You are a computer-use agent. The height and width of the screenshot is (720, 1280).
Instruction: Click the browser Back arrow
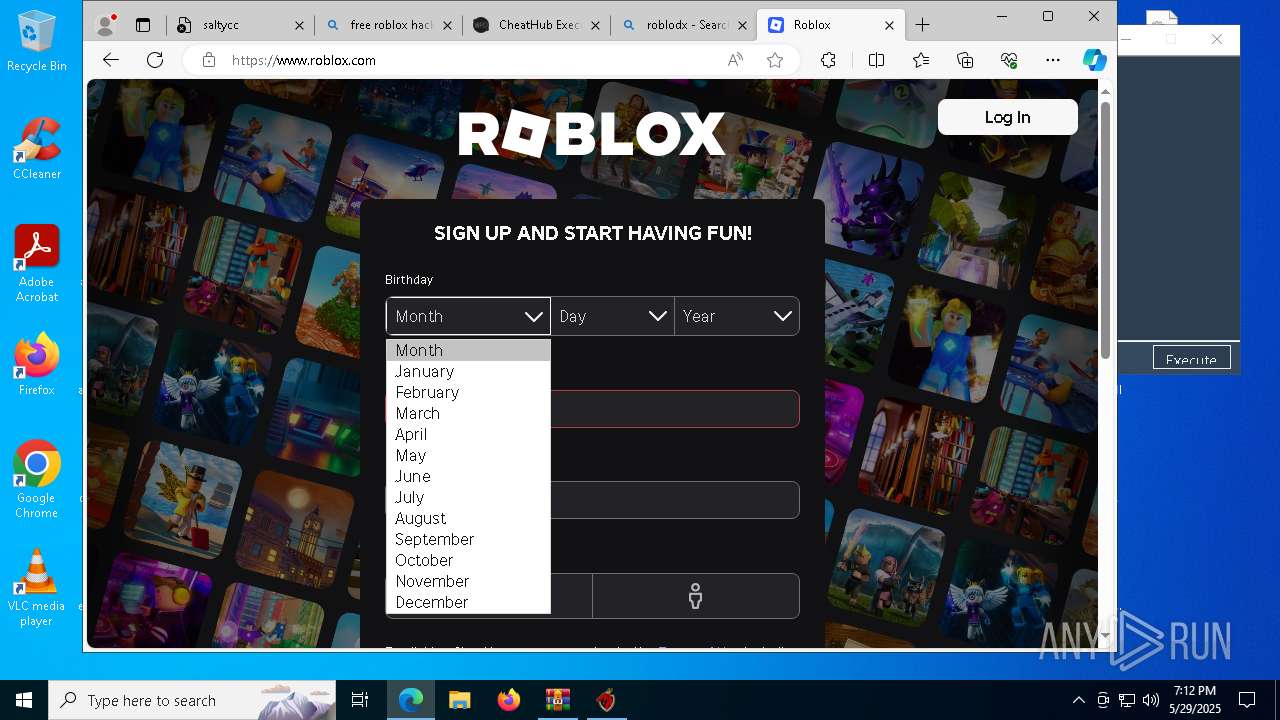(111, 60)
